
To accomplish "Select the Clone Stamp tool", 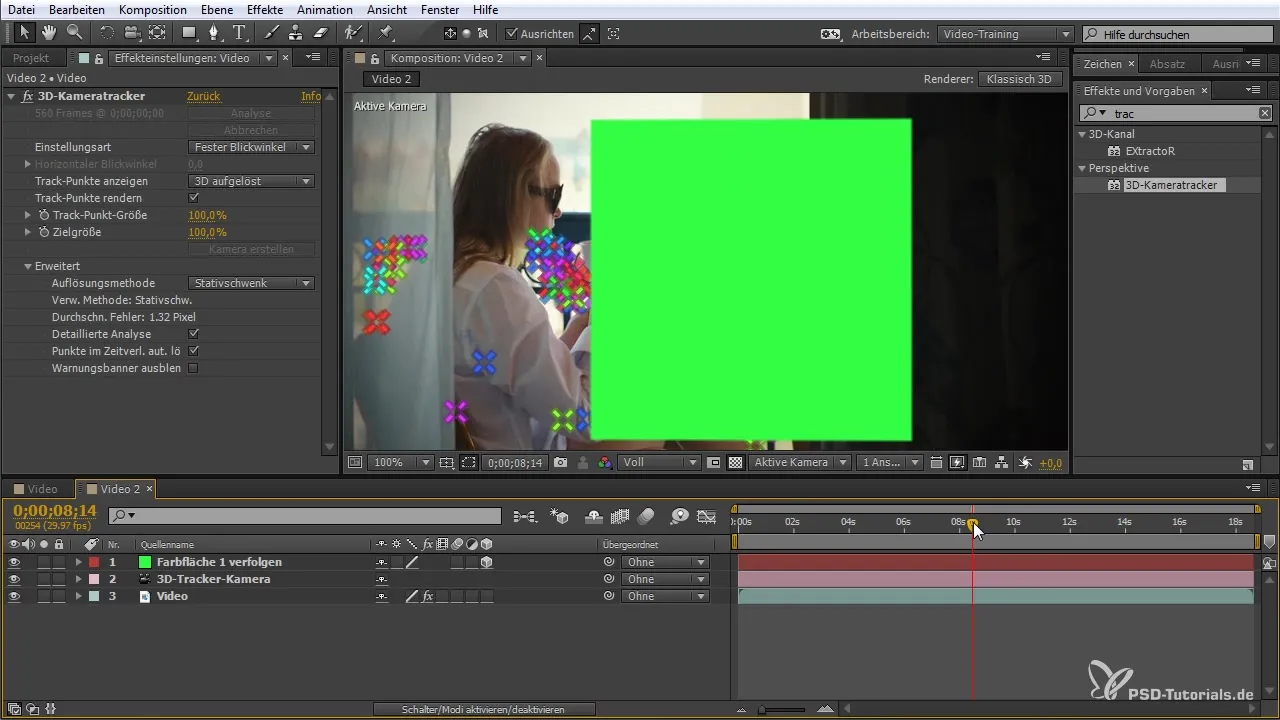I will (x=296, y=33).
